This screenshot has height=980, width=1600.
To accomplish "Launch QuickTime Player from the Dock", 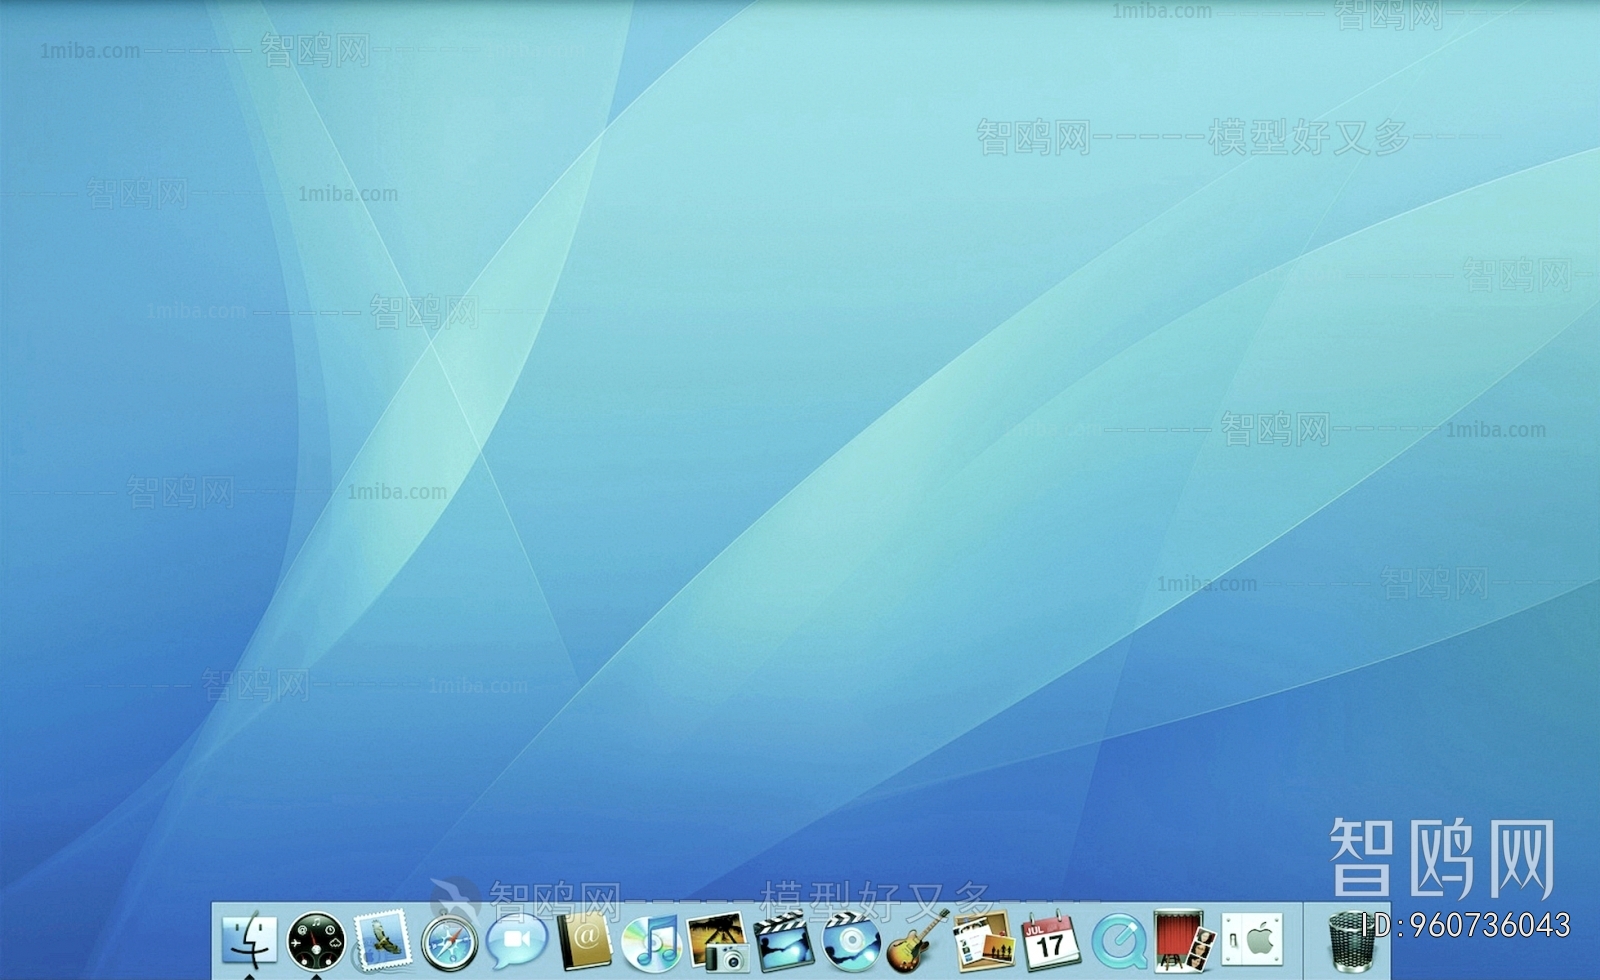I will pos(1118,942).
